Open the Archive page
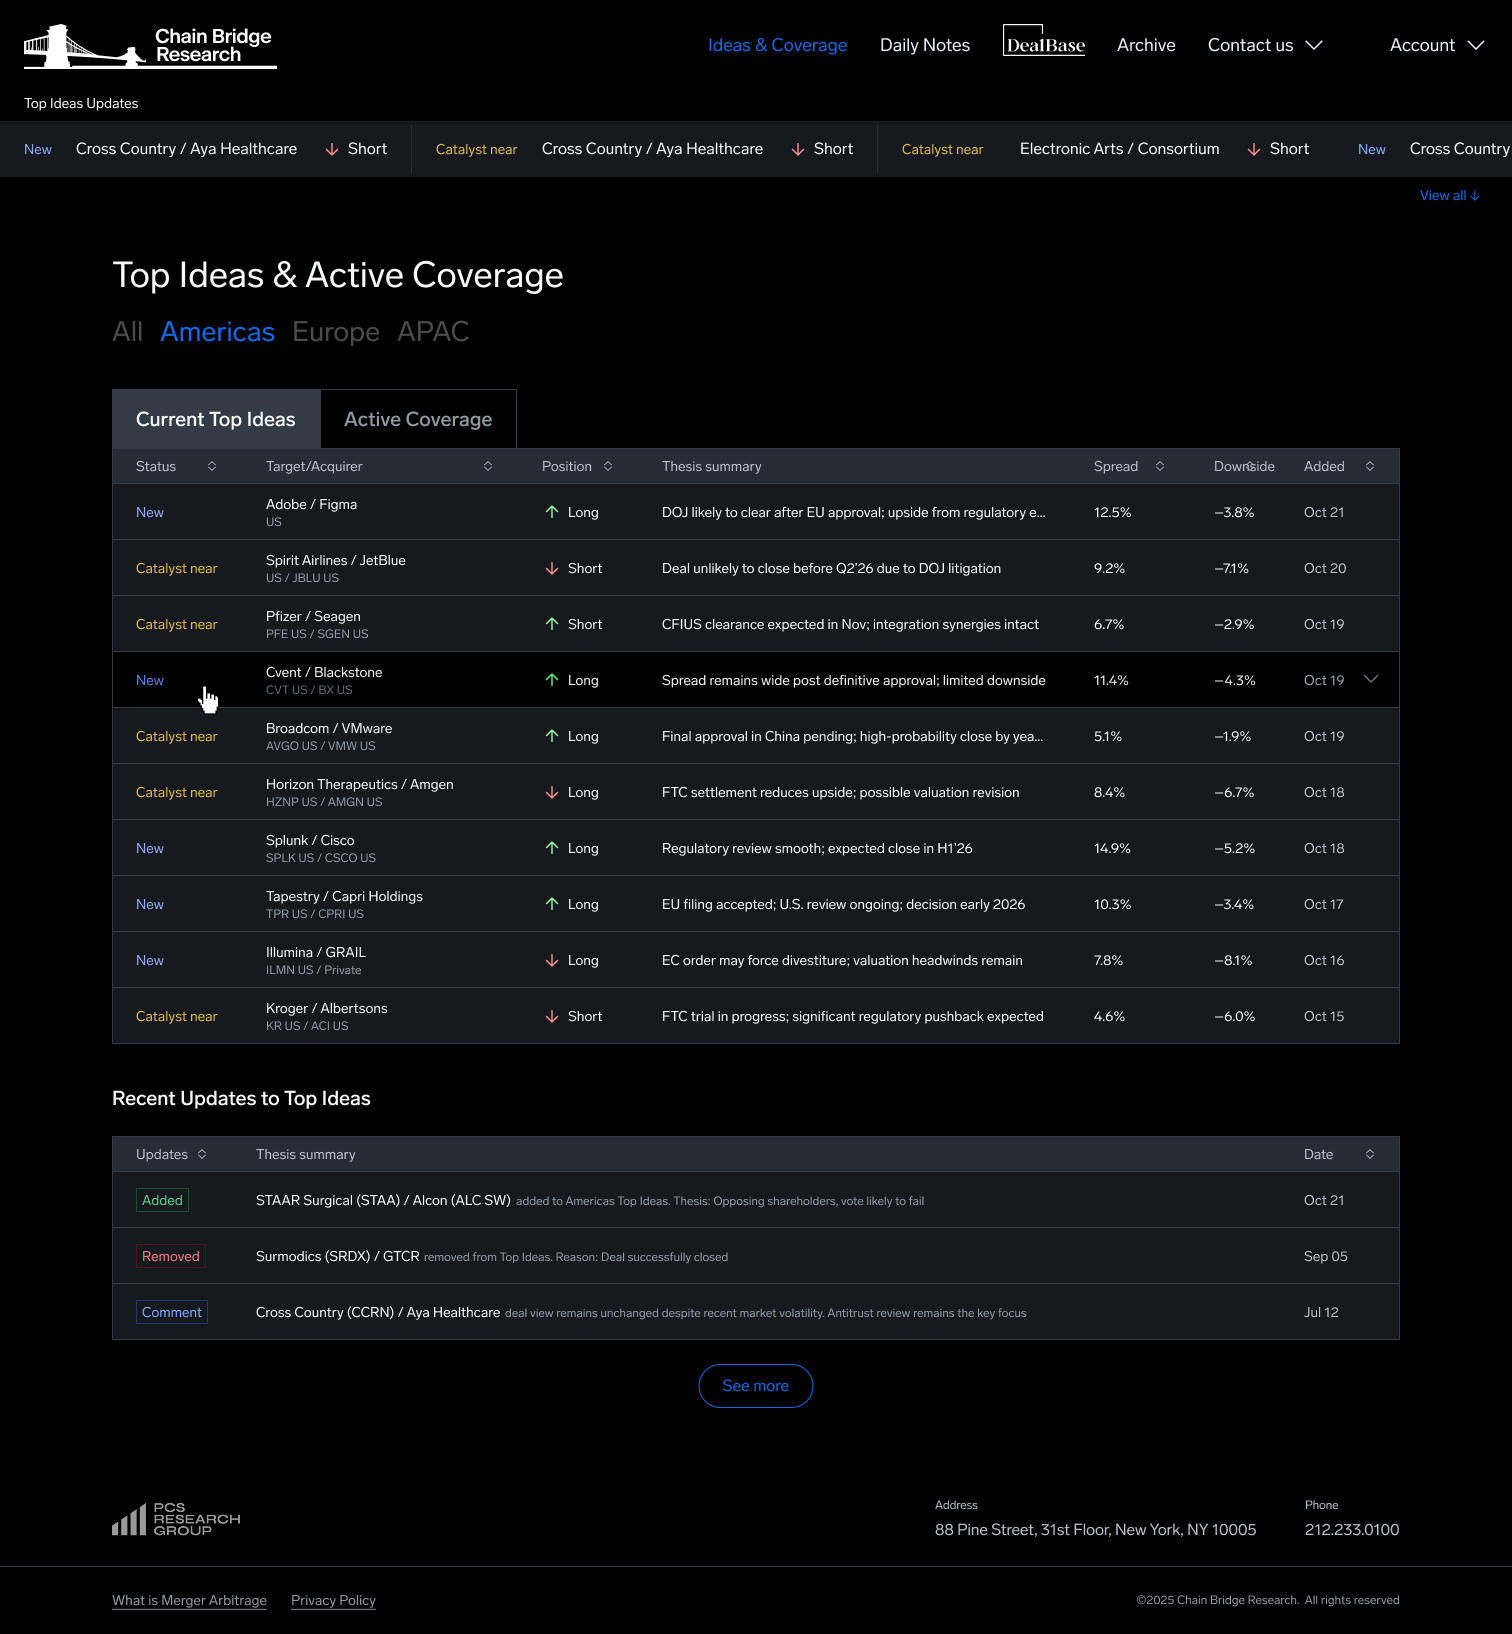1512x1634 pixels. 1146,45
